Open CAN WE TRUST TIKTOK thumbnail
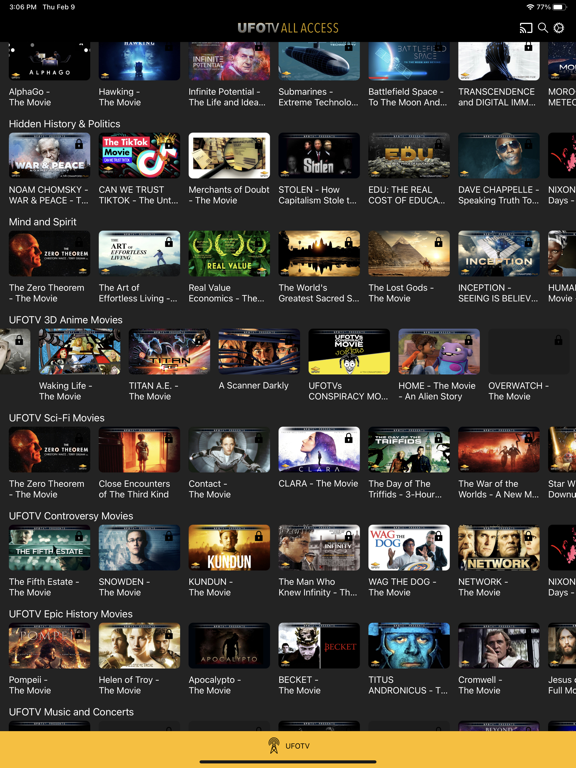Viewport: 576px width, 768px height. [139, 155]
